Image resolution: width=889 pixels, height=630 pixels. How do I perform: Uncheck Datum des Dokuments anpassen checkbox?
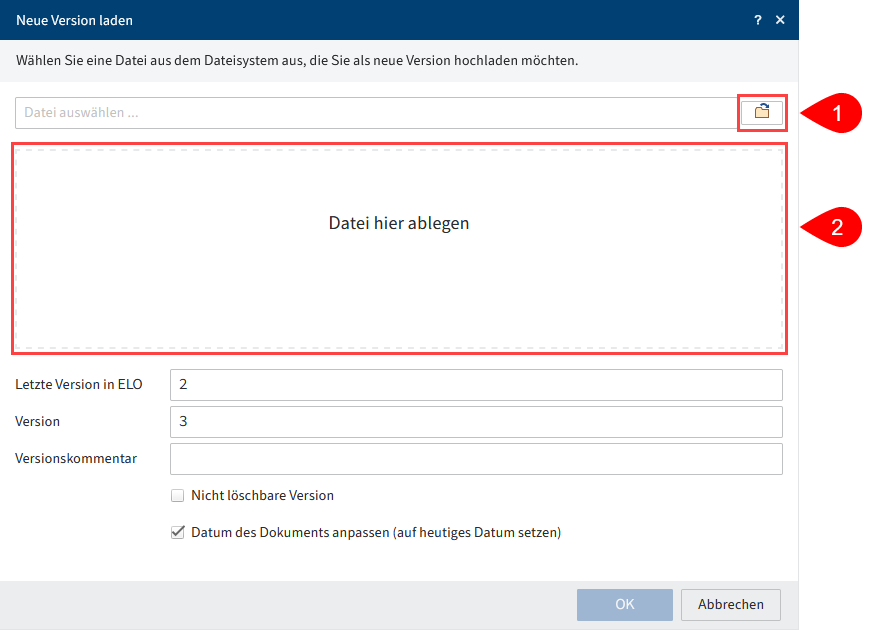(x=177, y=532)
